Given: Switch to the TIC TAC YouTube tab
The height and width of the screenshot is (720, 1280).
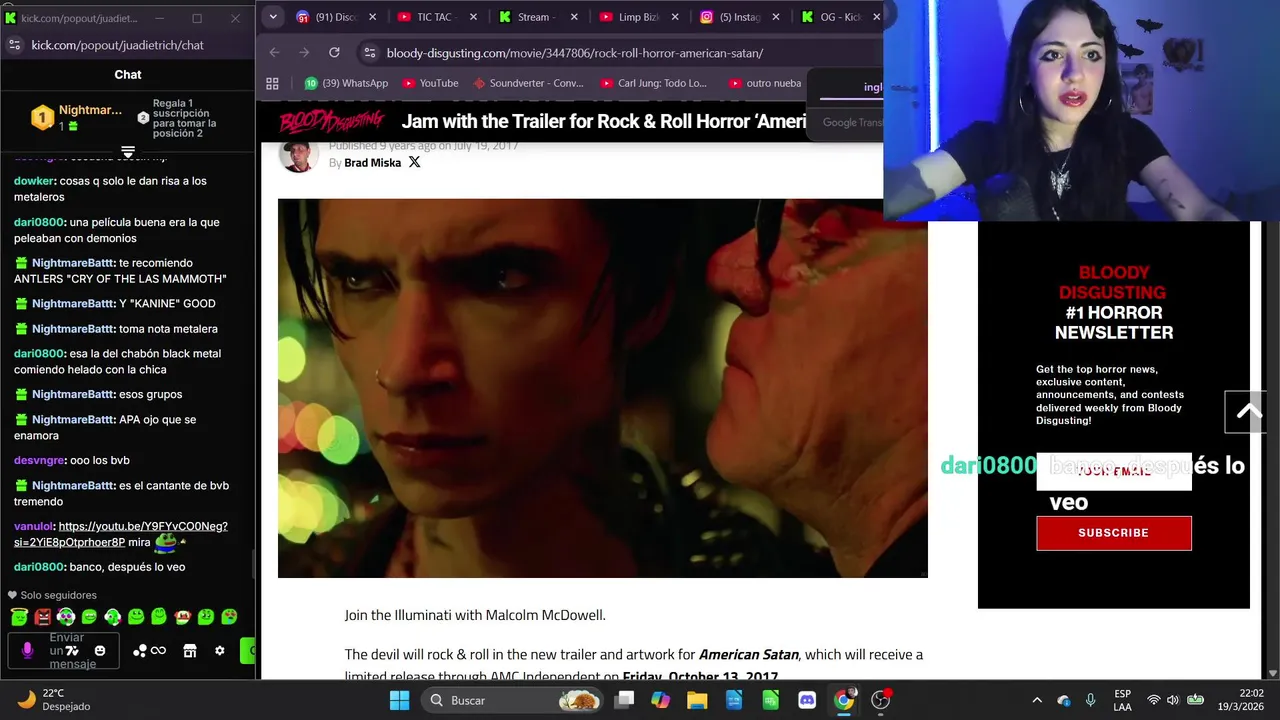Looking at the screenshot, I should click(x=437, y=17).
